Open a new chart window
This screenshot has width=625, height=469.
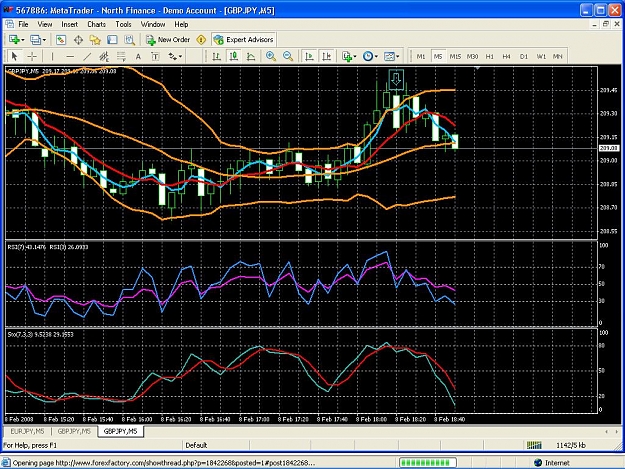pos(14,39)
